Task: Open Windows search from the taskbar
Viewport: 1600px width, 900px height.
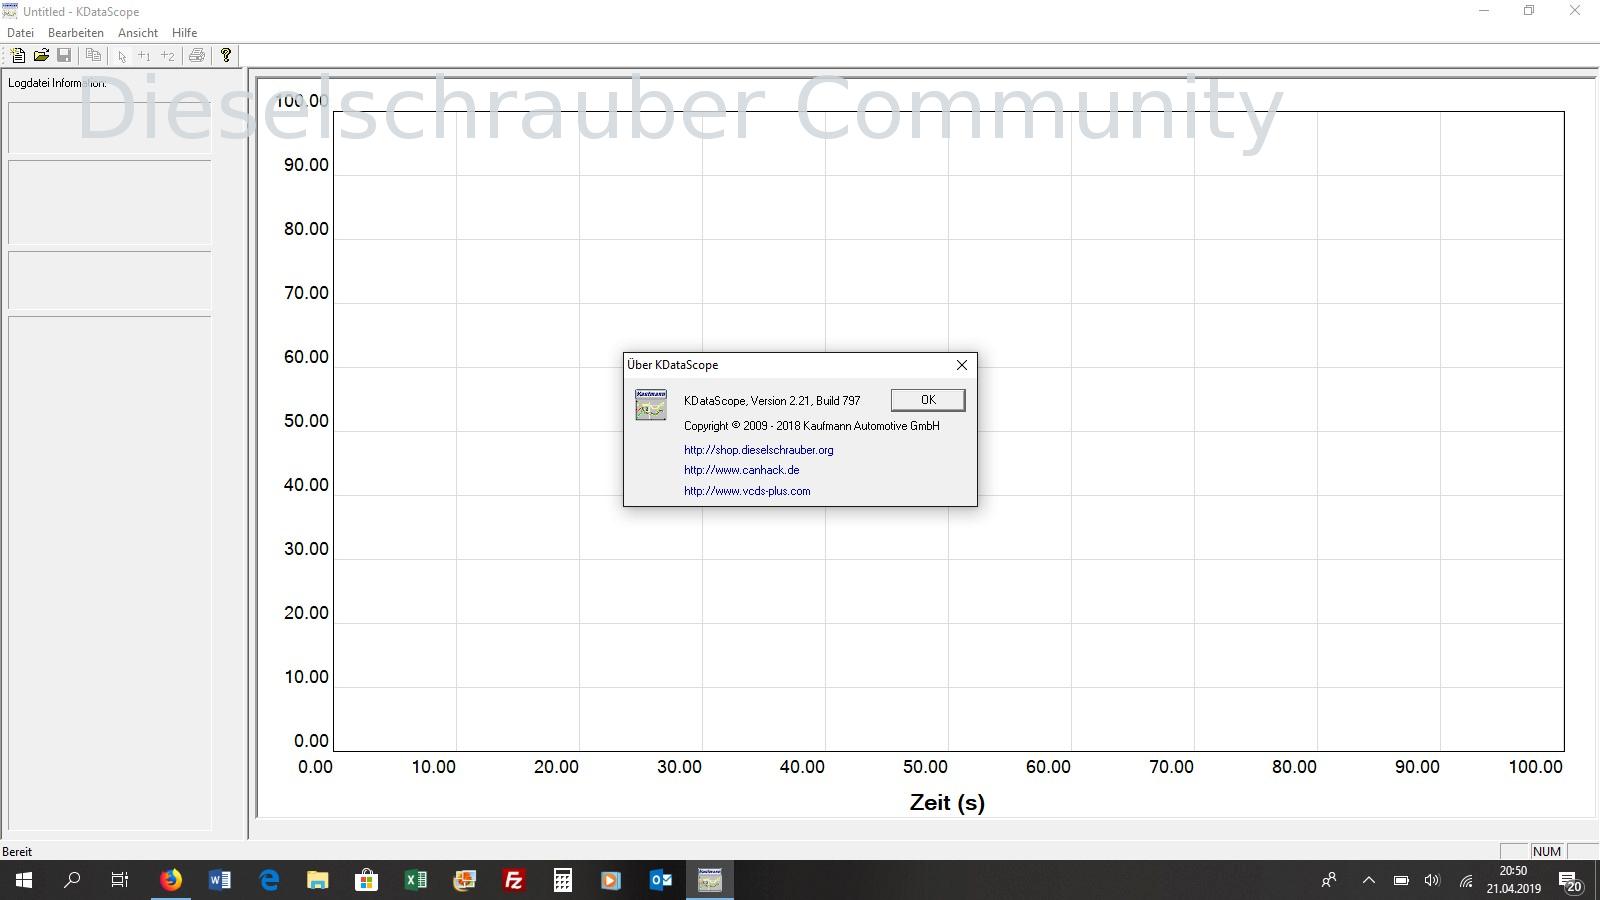Action: pos(72,880)
